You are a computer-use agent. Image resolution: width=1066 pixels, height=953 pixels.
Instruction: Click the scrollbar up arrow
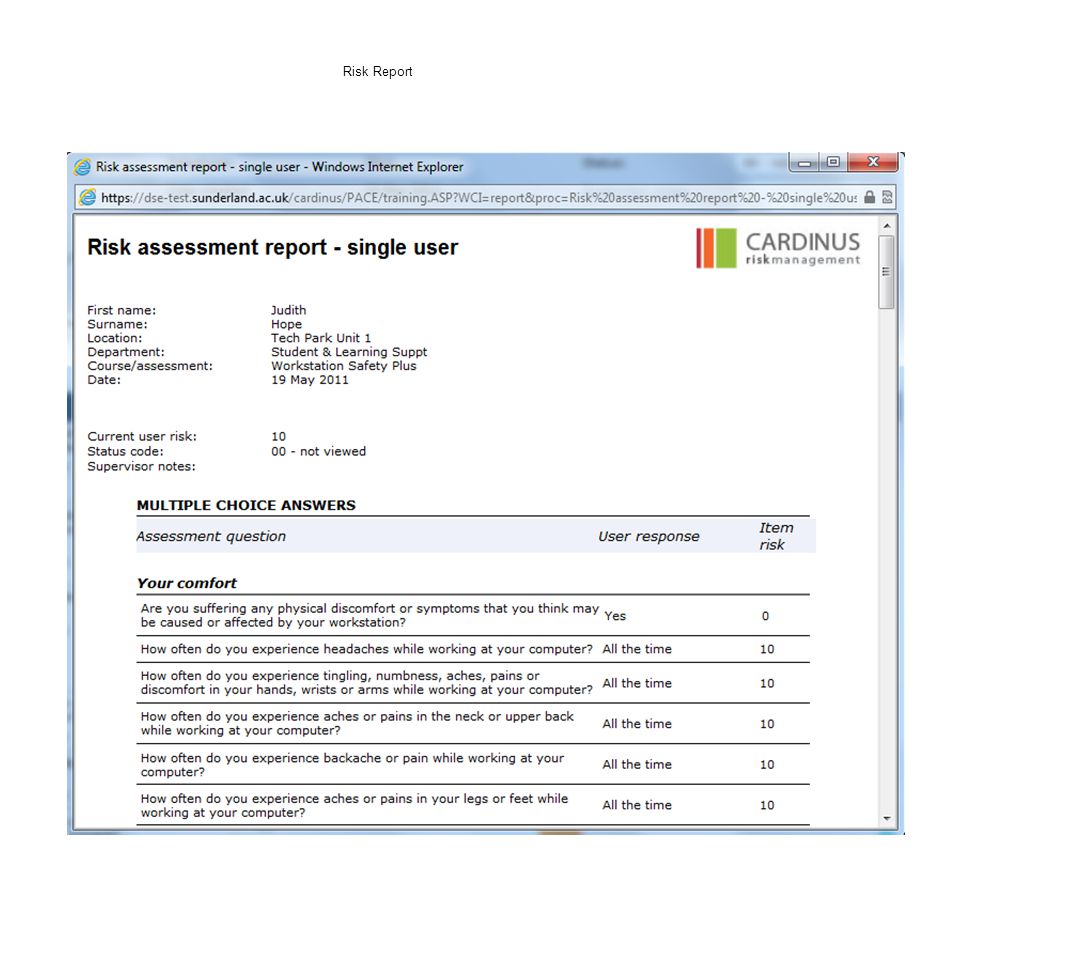tap(887, 225)
